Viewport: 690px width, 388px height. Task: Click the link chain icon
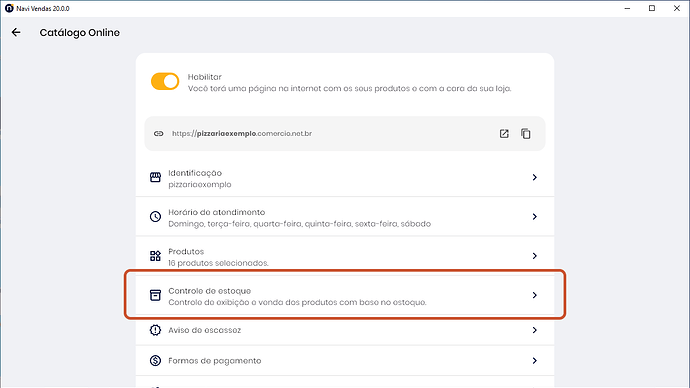coord(158,134)
